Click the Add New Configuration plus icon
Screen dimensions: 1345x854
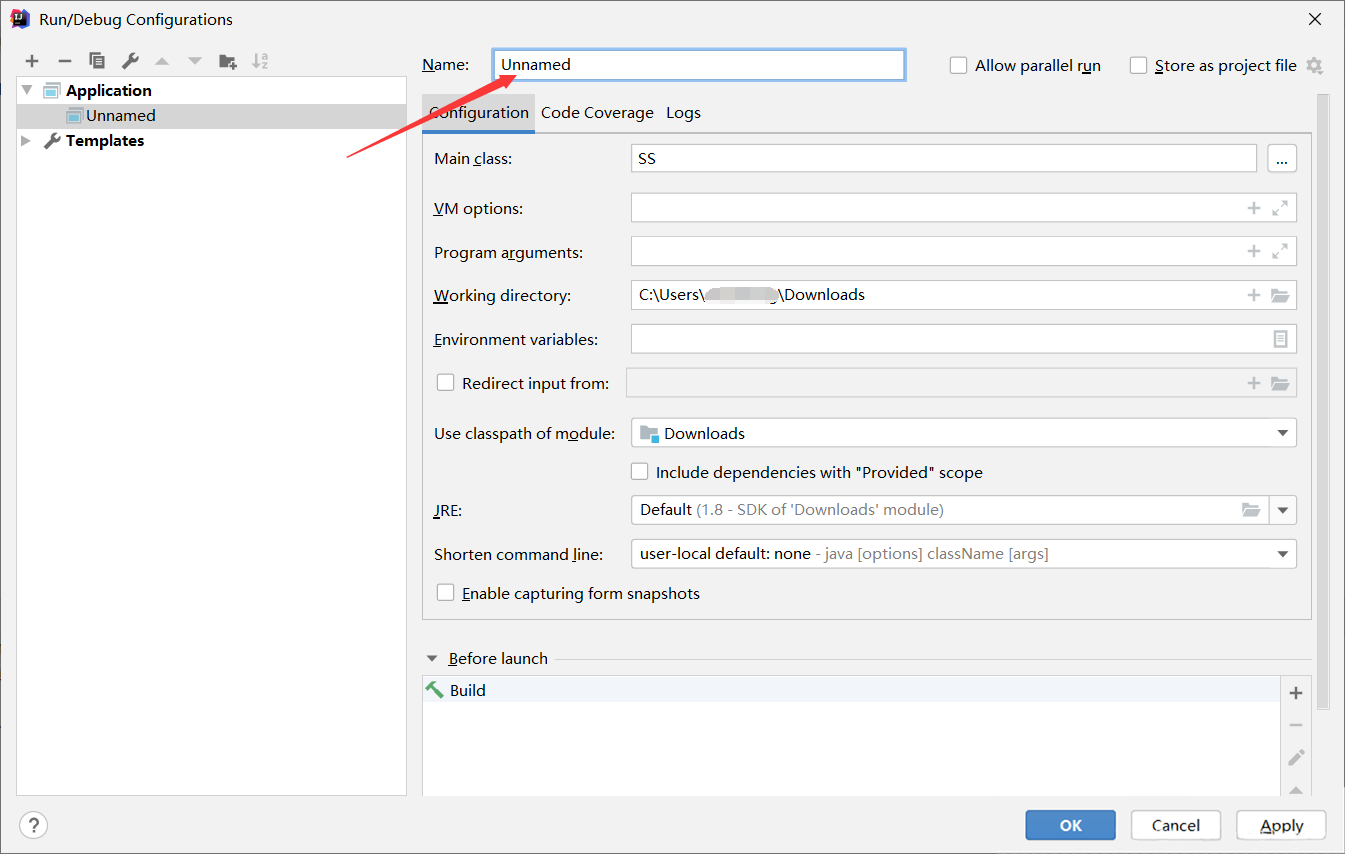32,61
